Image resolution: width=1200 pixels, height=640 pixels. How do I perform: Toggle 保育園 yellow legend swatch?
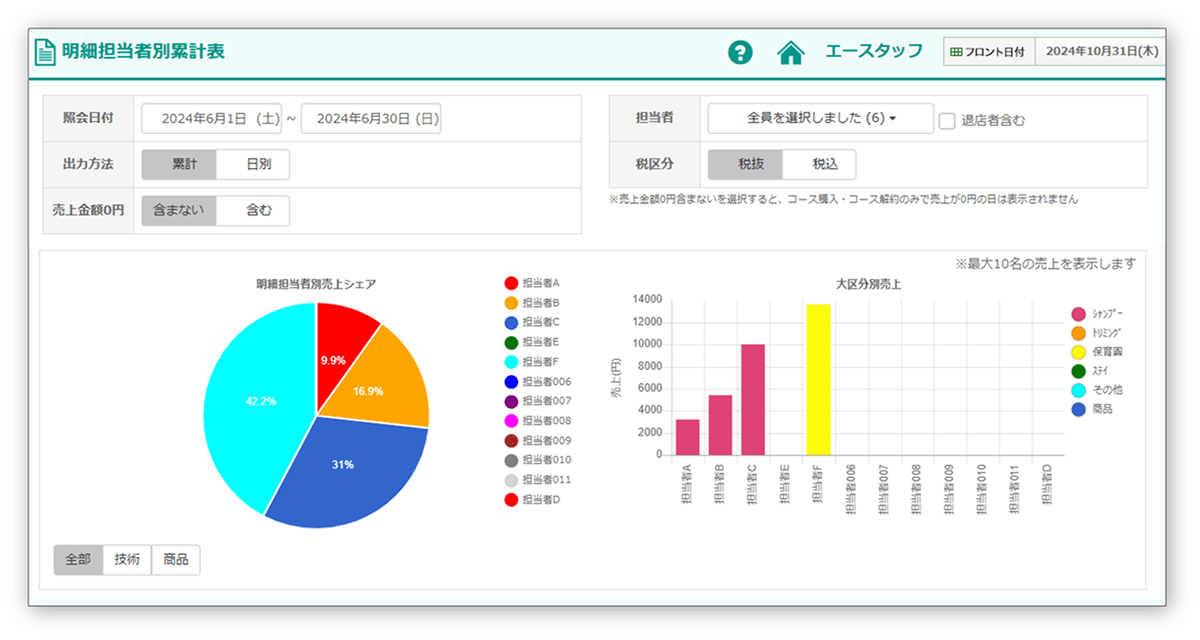1078,352
